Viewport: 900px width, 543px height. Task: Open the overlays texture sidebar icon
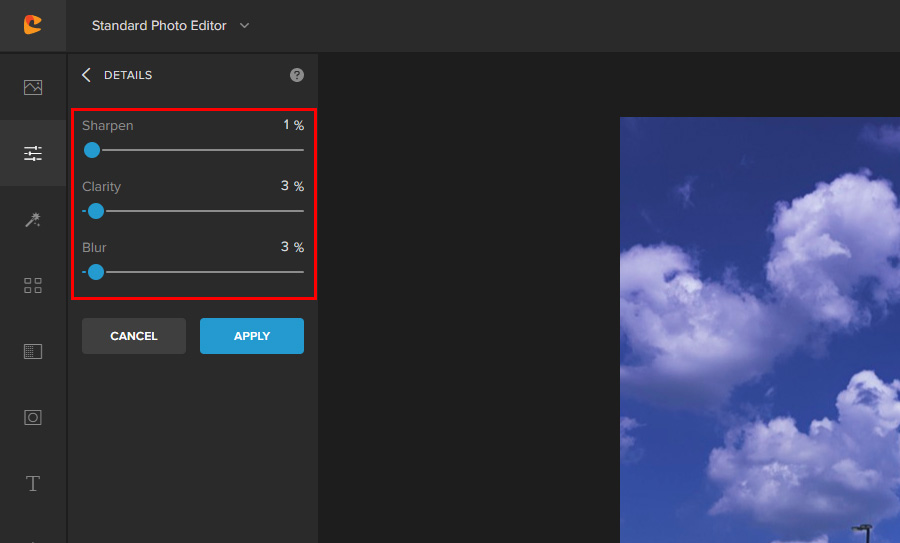[33, 351]
